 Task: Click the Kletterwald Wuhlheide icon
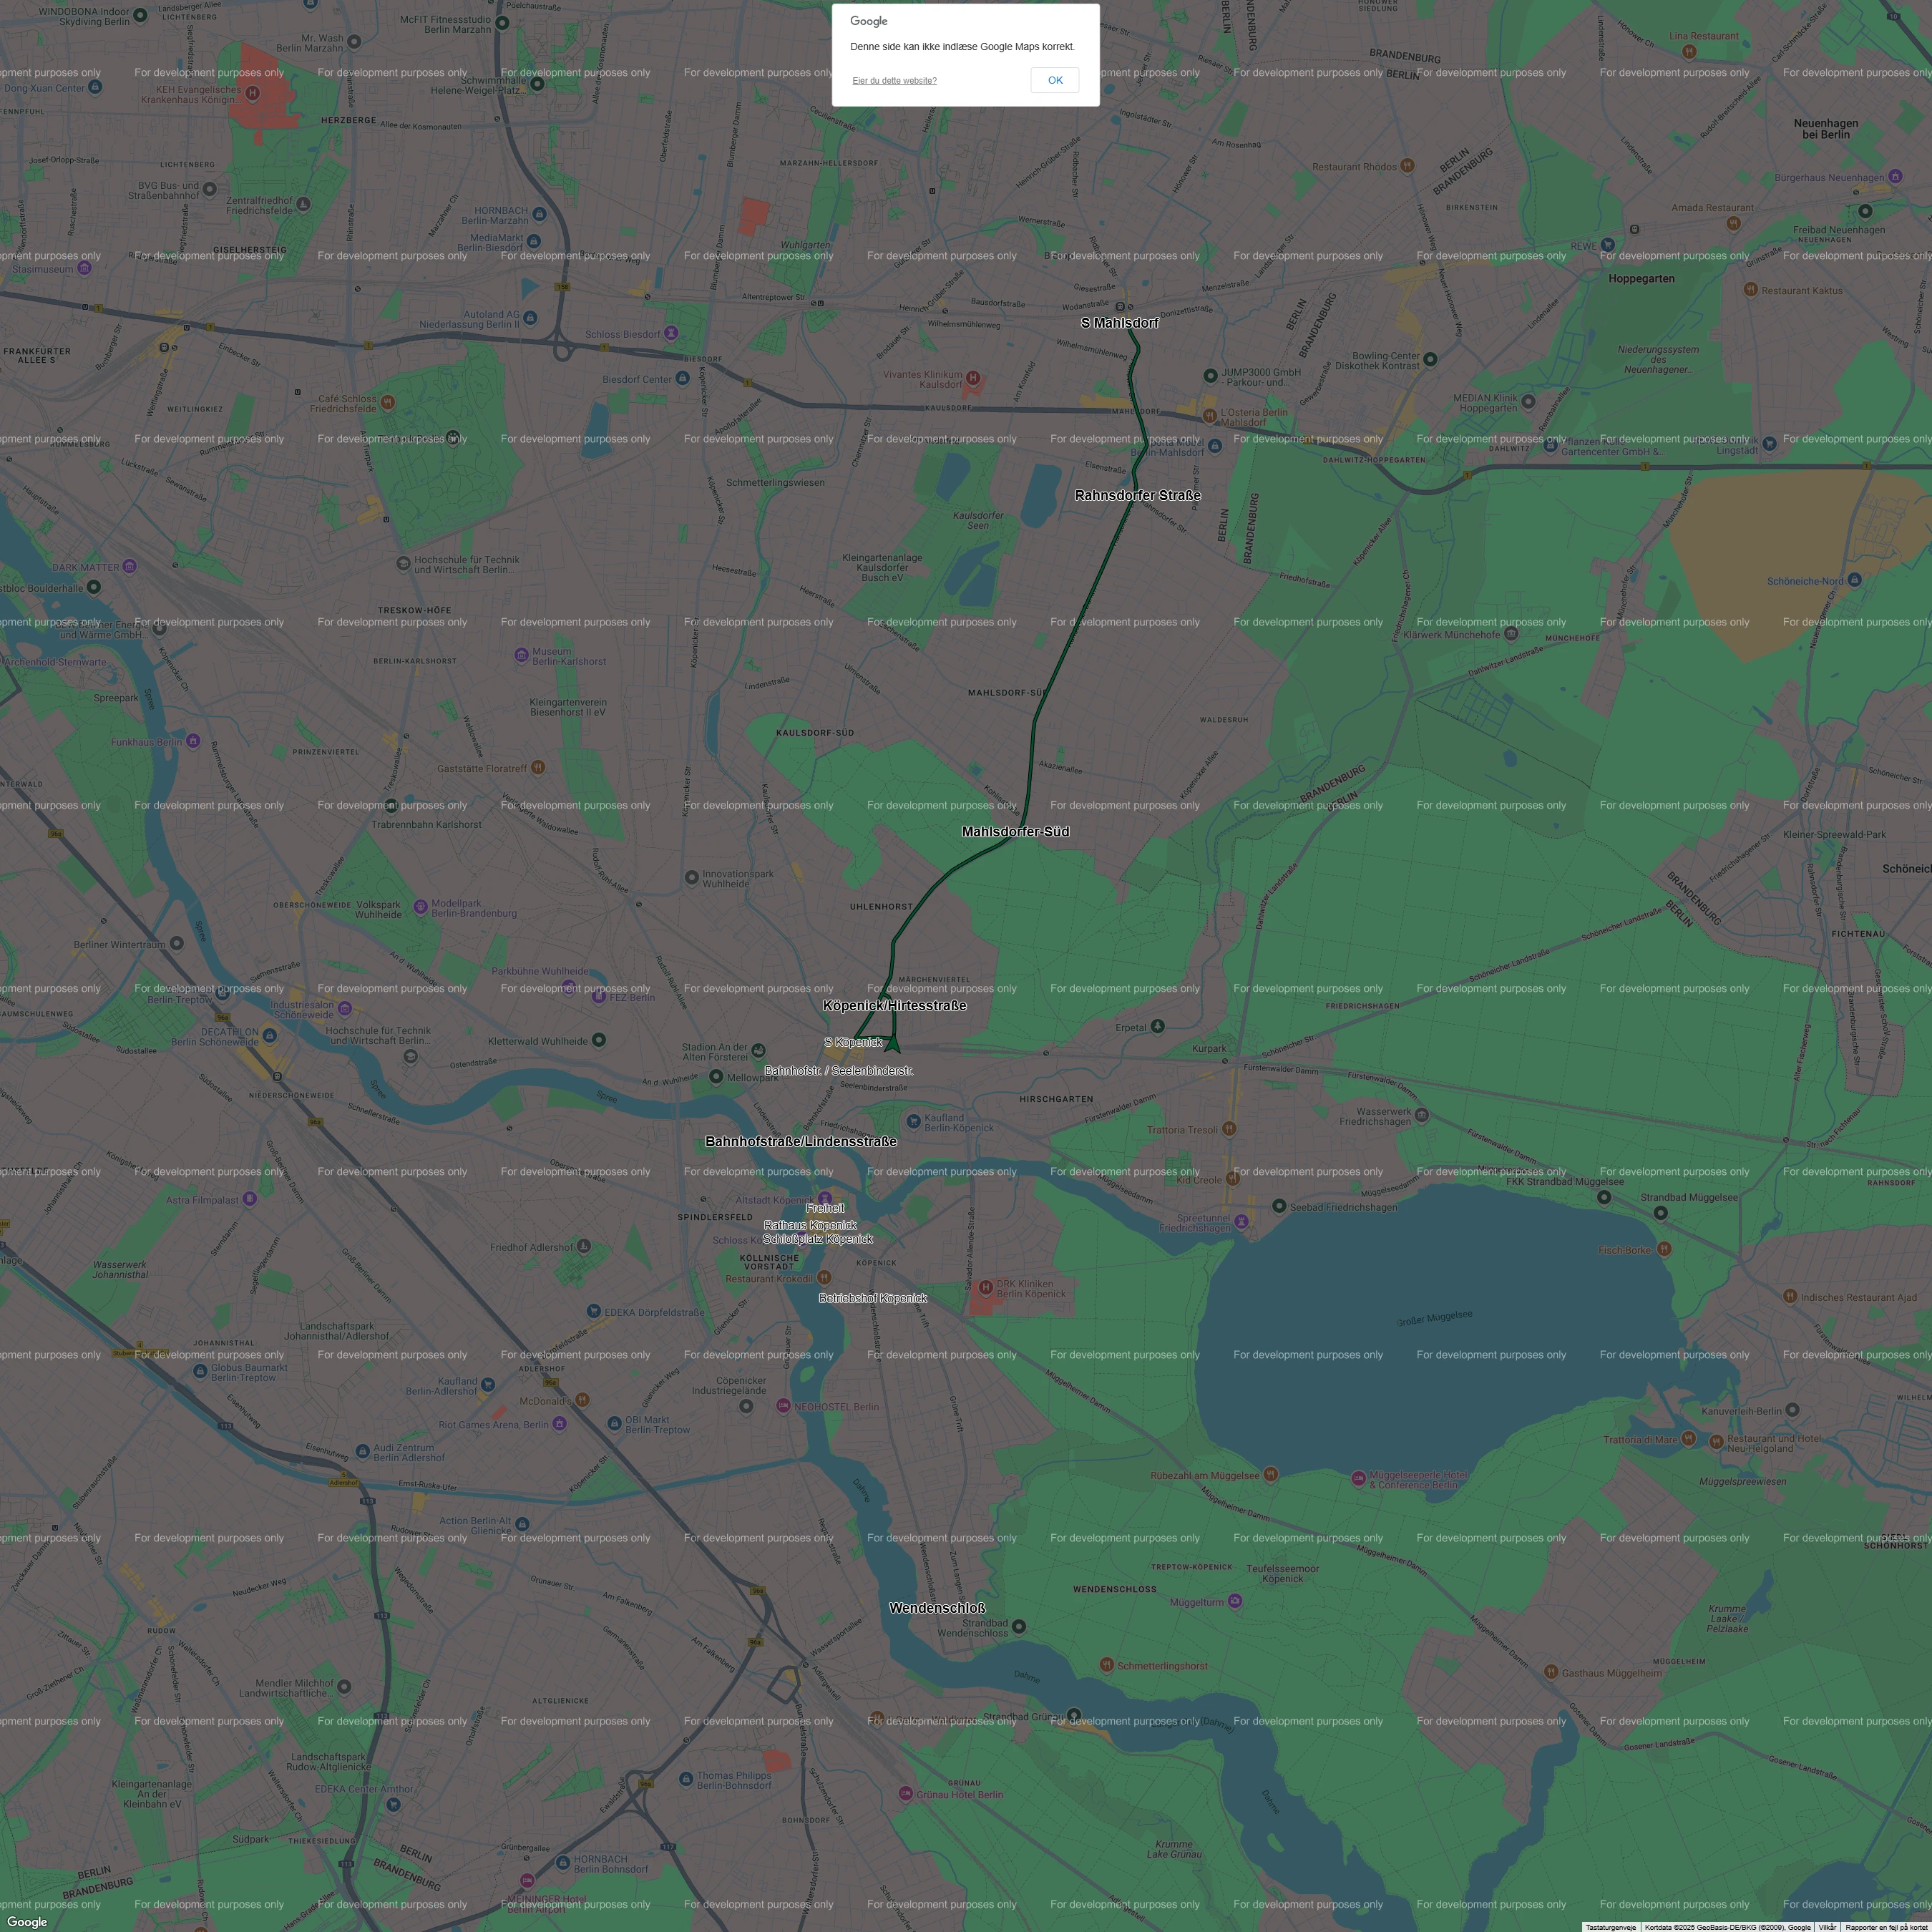599,1040
